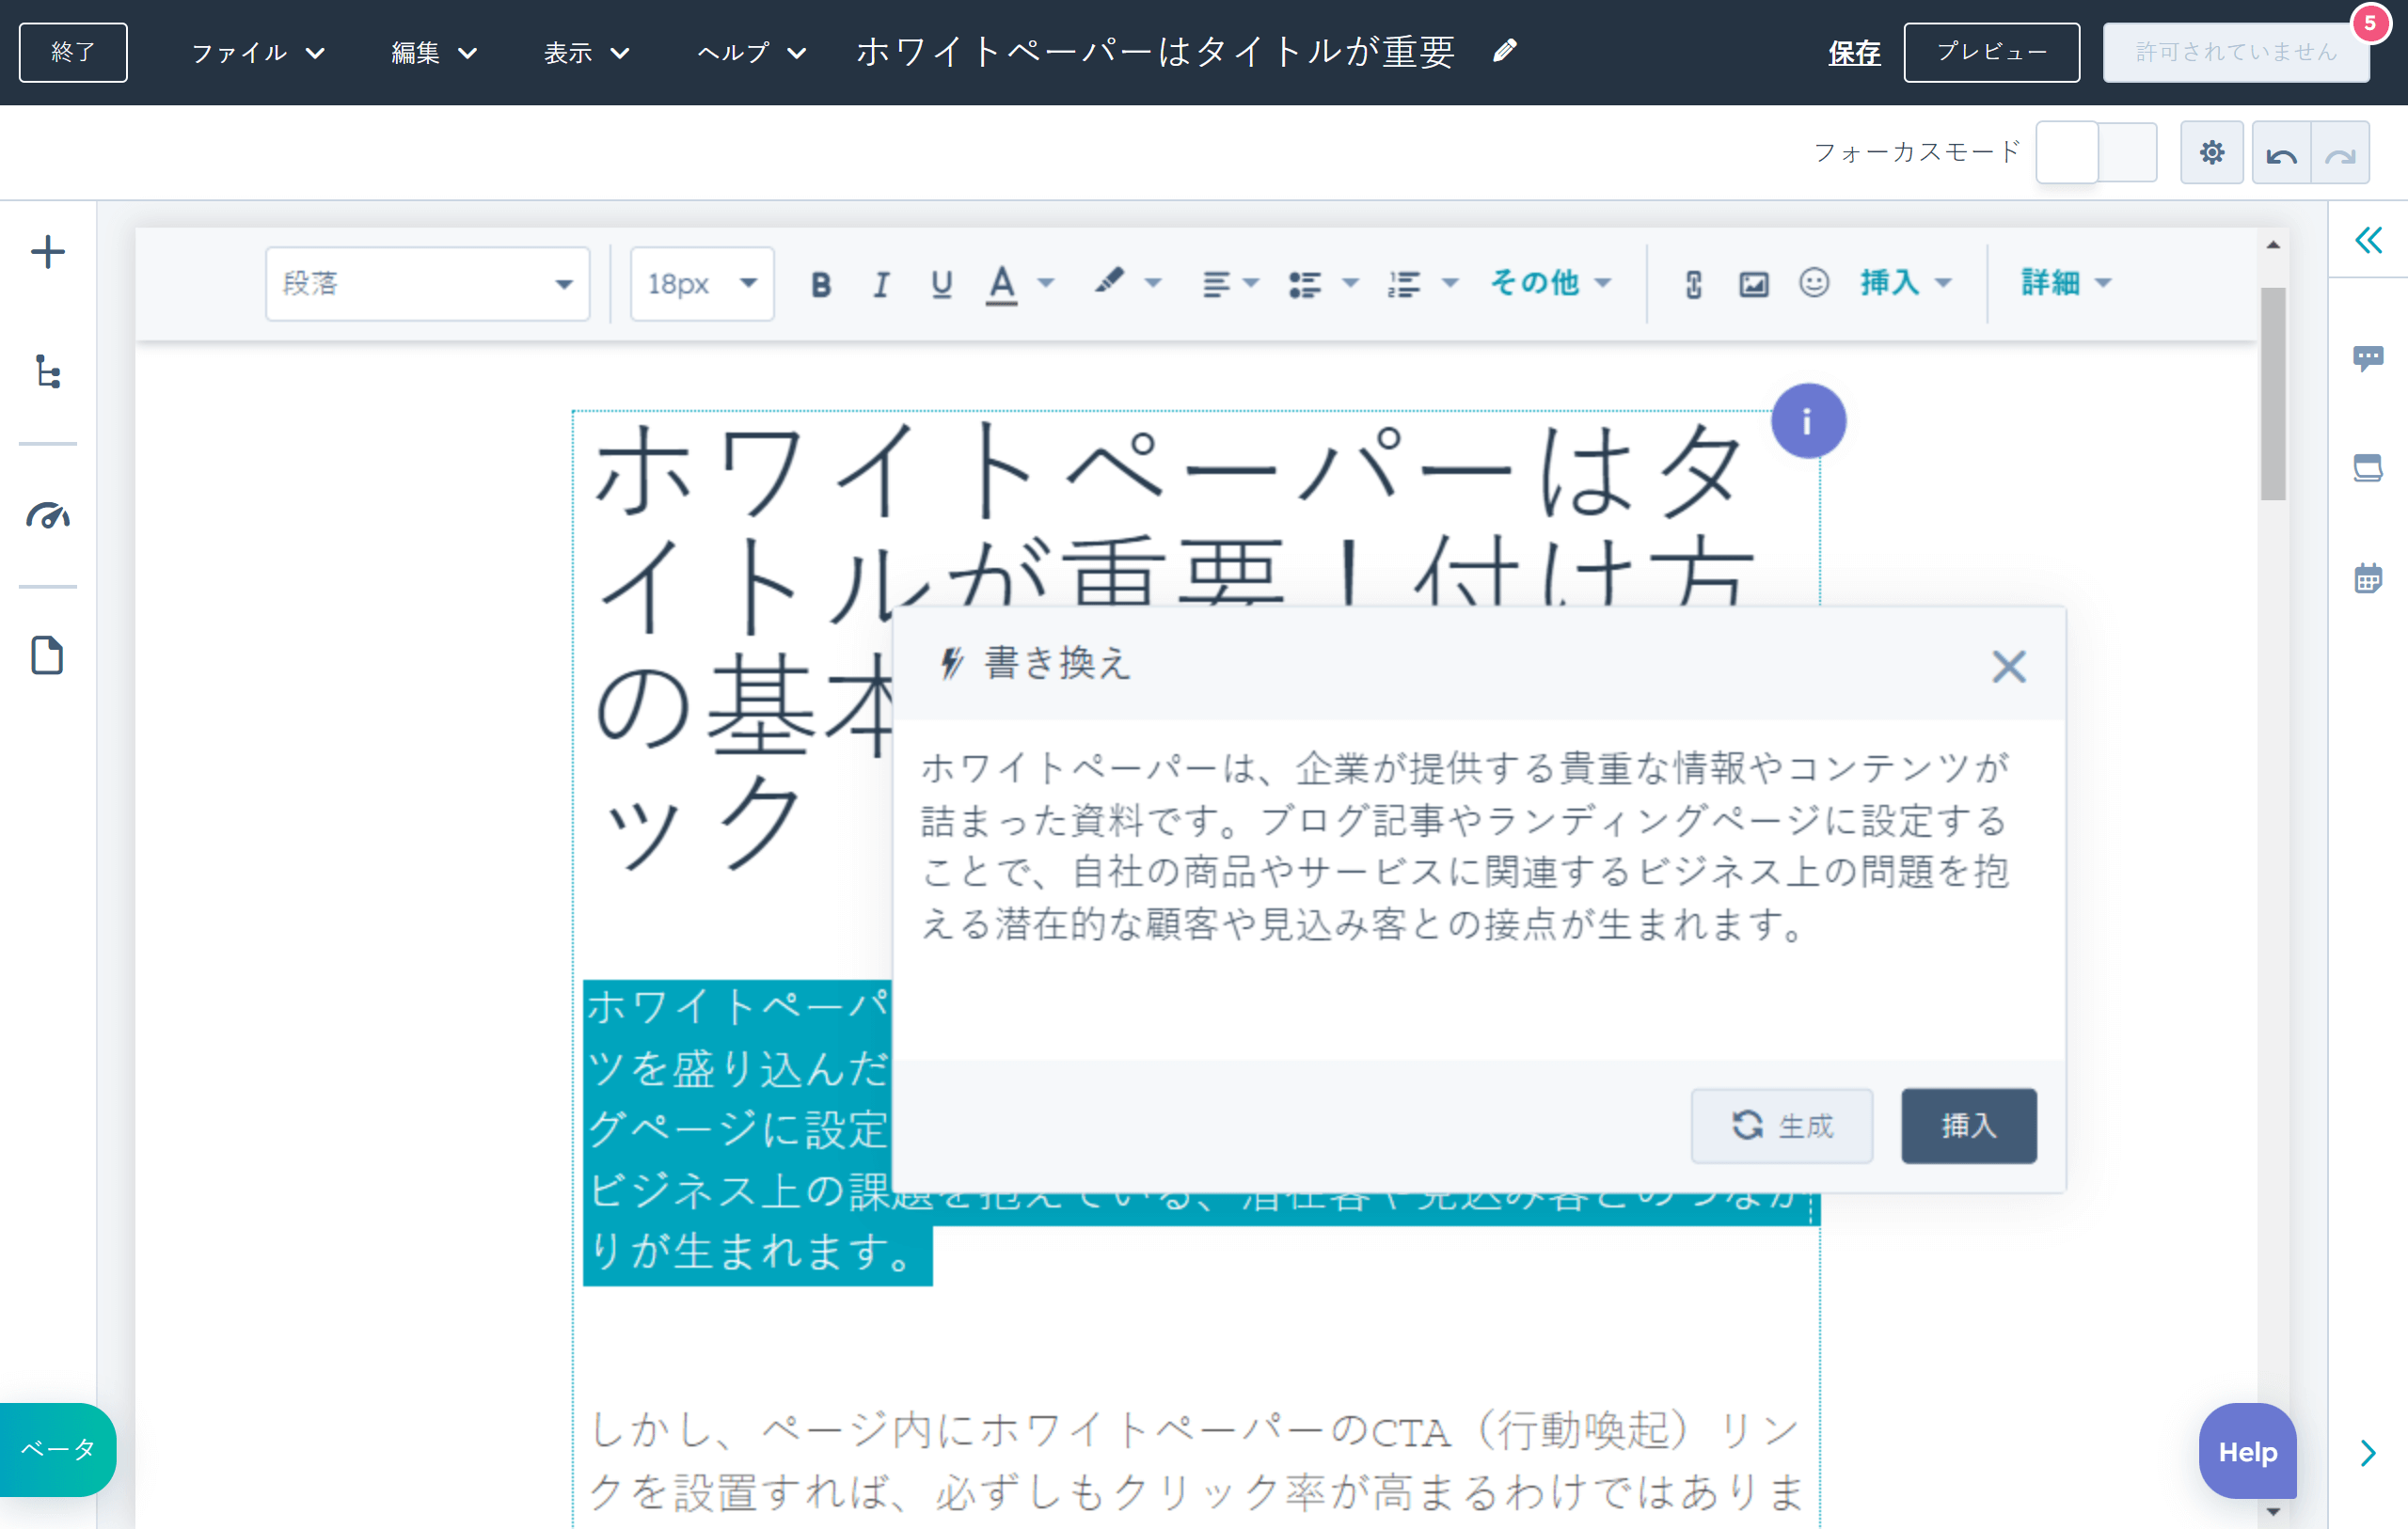The image size is (2408, 1529).
Task: Click the scrollbar down arrow
Action: pos(2272,1511)
